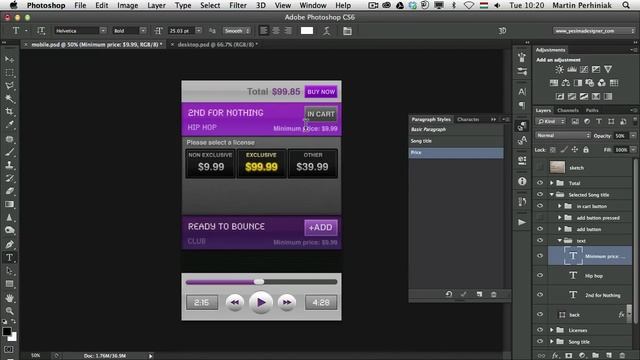Click the foreground color swatch

[x=6, y=331]
